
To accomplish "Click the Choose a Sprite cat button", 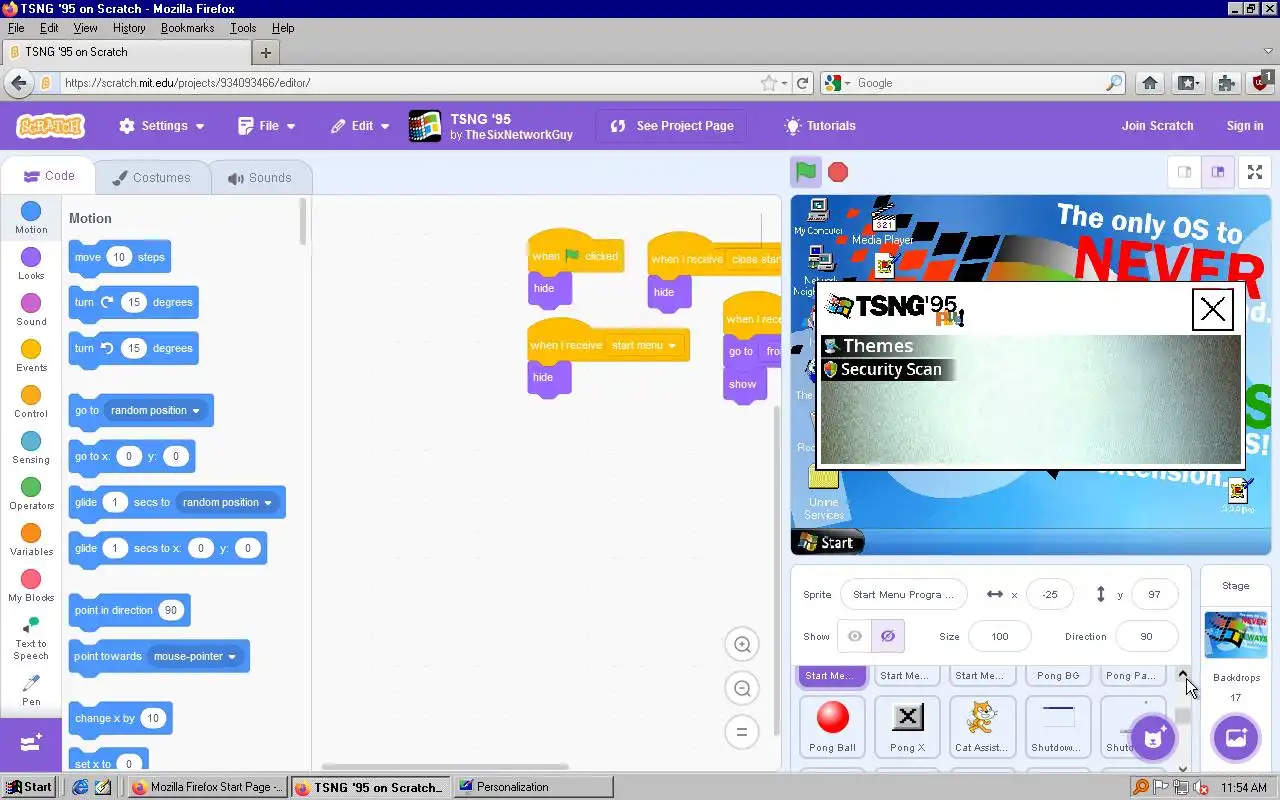I will coord(1153,739).
